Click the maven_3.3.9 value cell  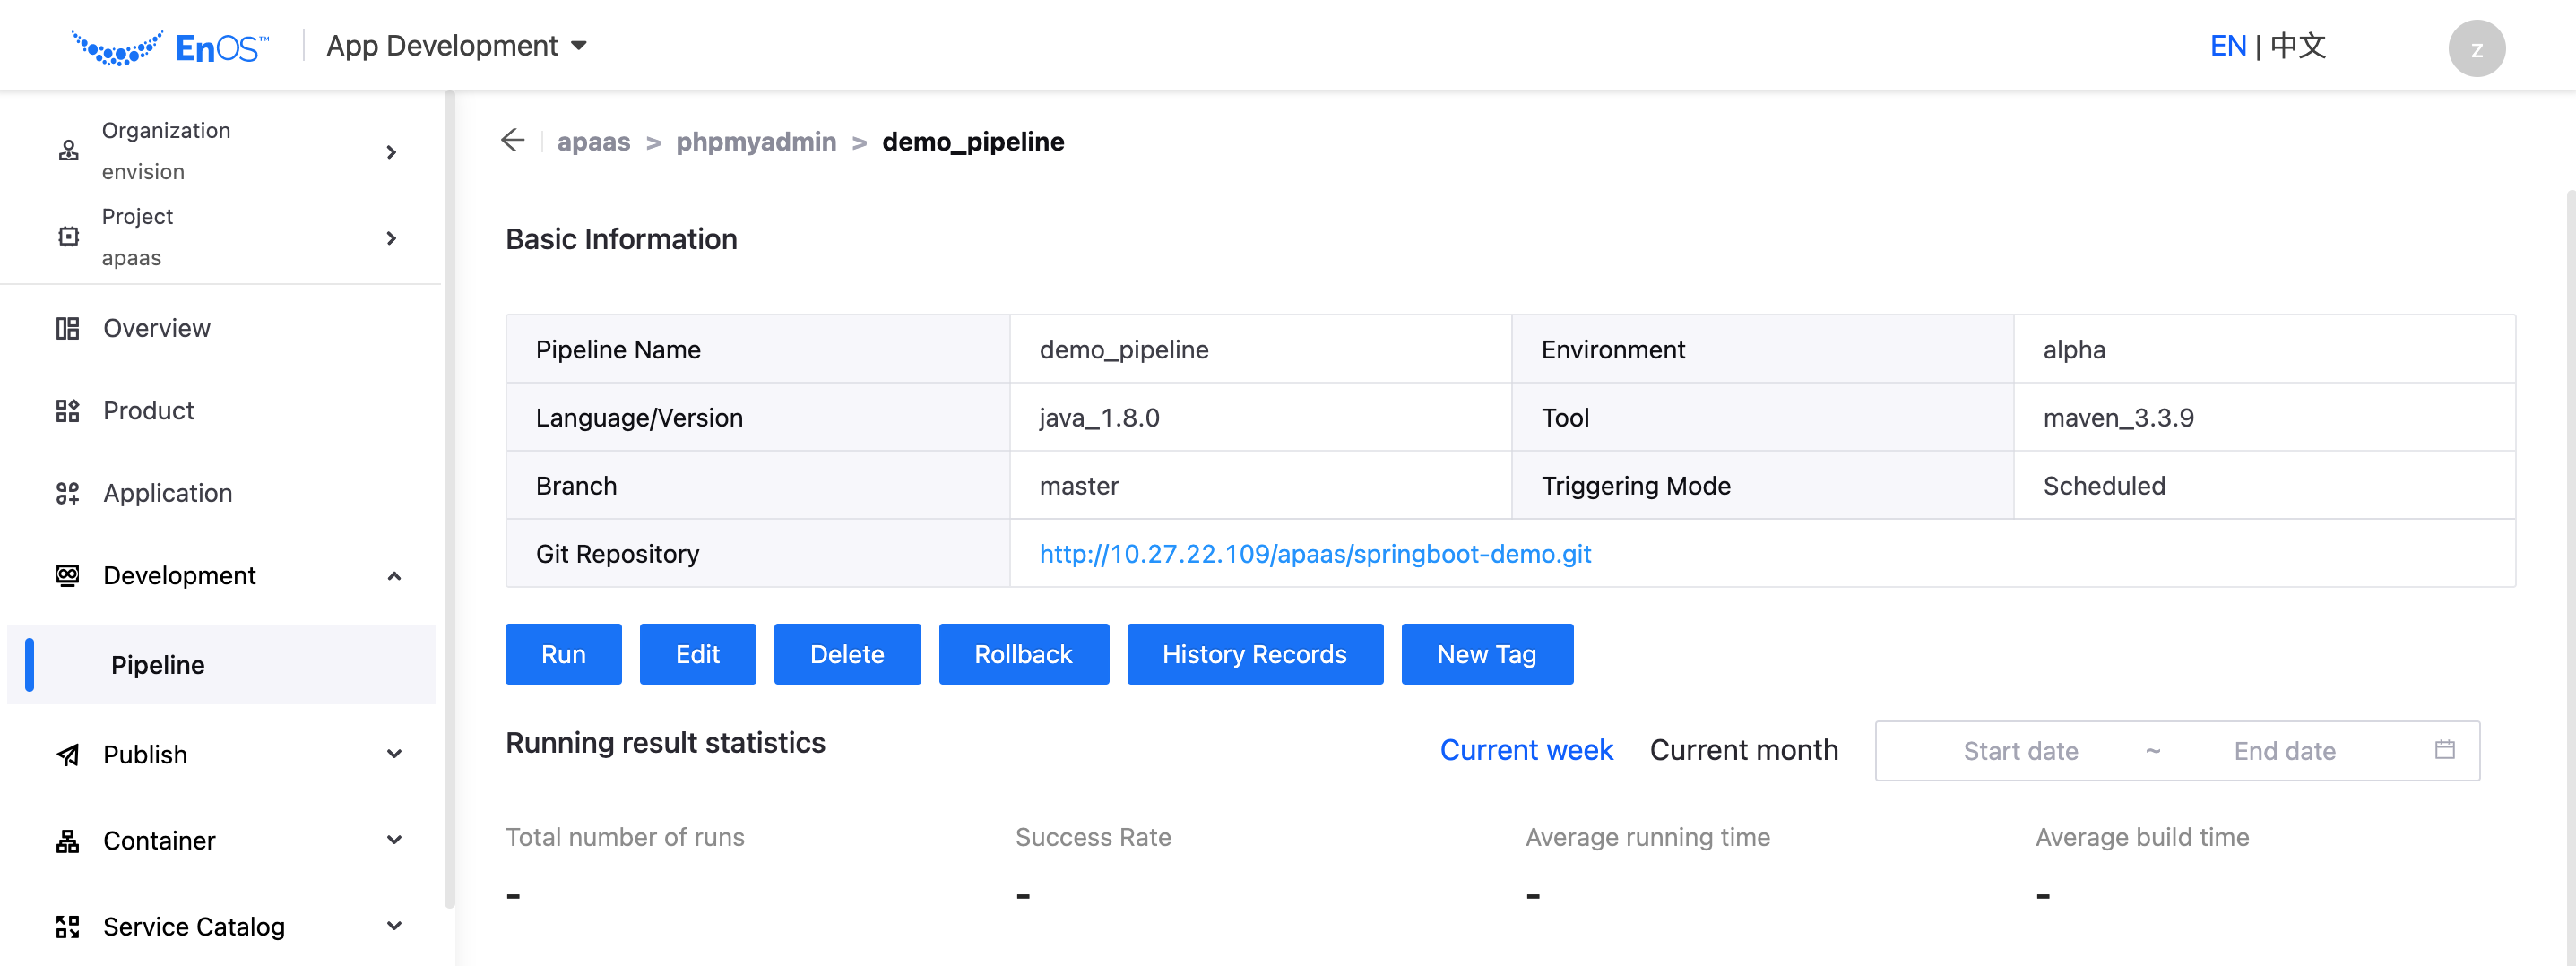pos(2264,417)
